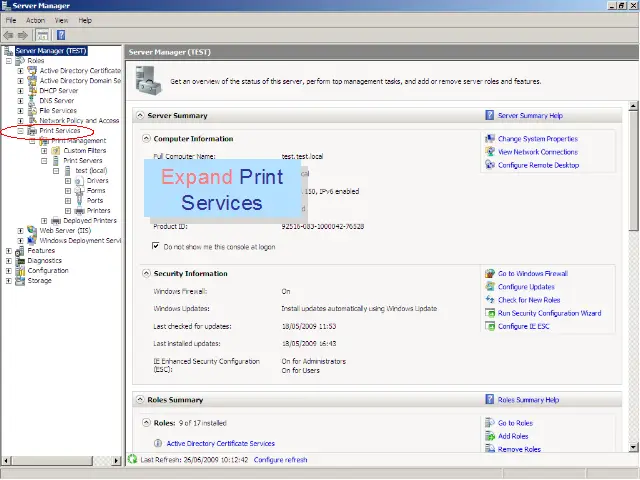Click the Web Server (IIS) icon
The image size is (640, 480).
pos(32,231)
